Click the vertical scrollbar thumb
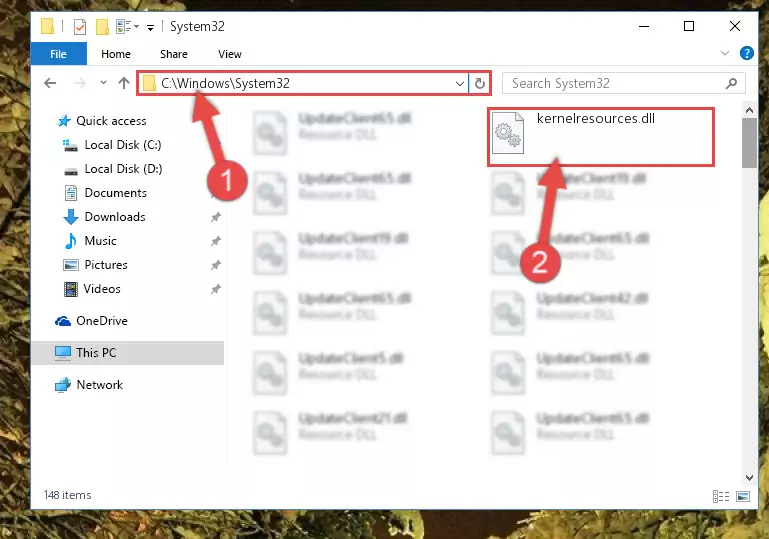 coord(749,143)
